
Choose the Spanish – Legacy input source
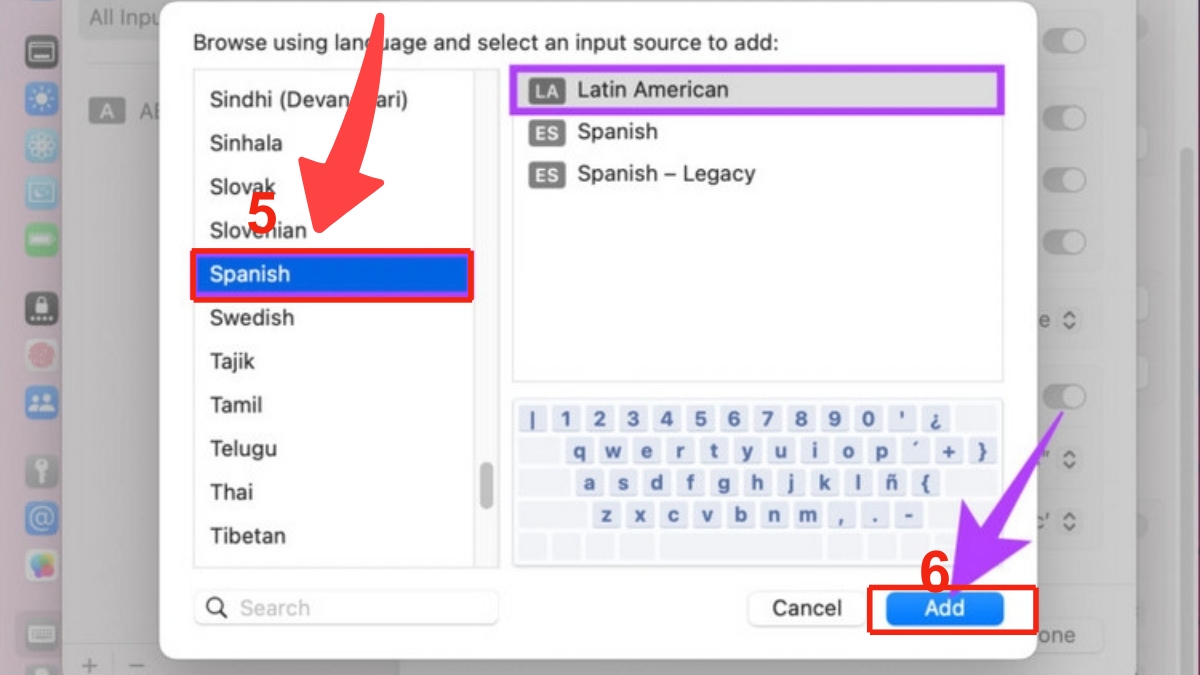[665, 174]
